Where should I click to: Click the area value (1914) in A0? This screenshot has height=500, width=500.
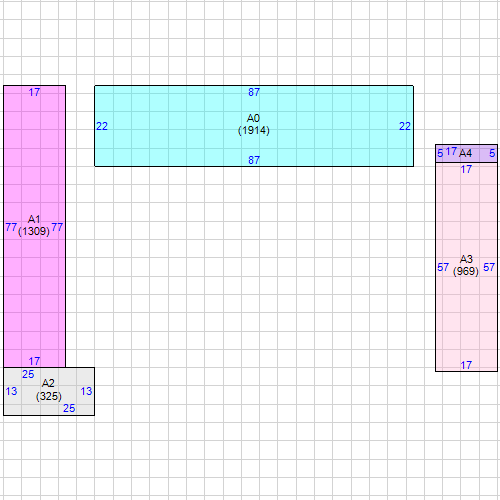pos(254,130)
